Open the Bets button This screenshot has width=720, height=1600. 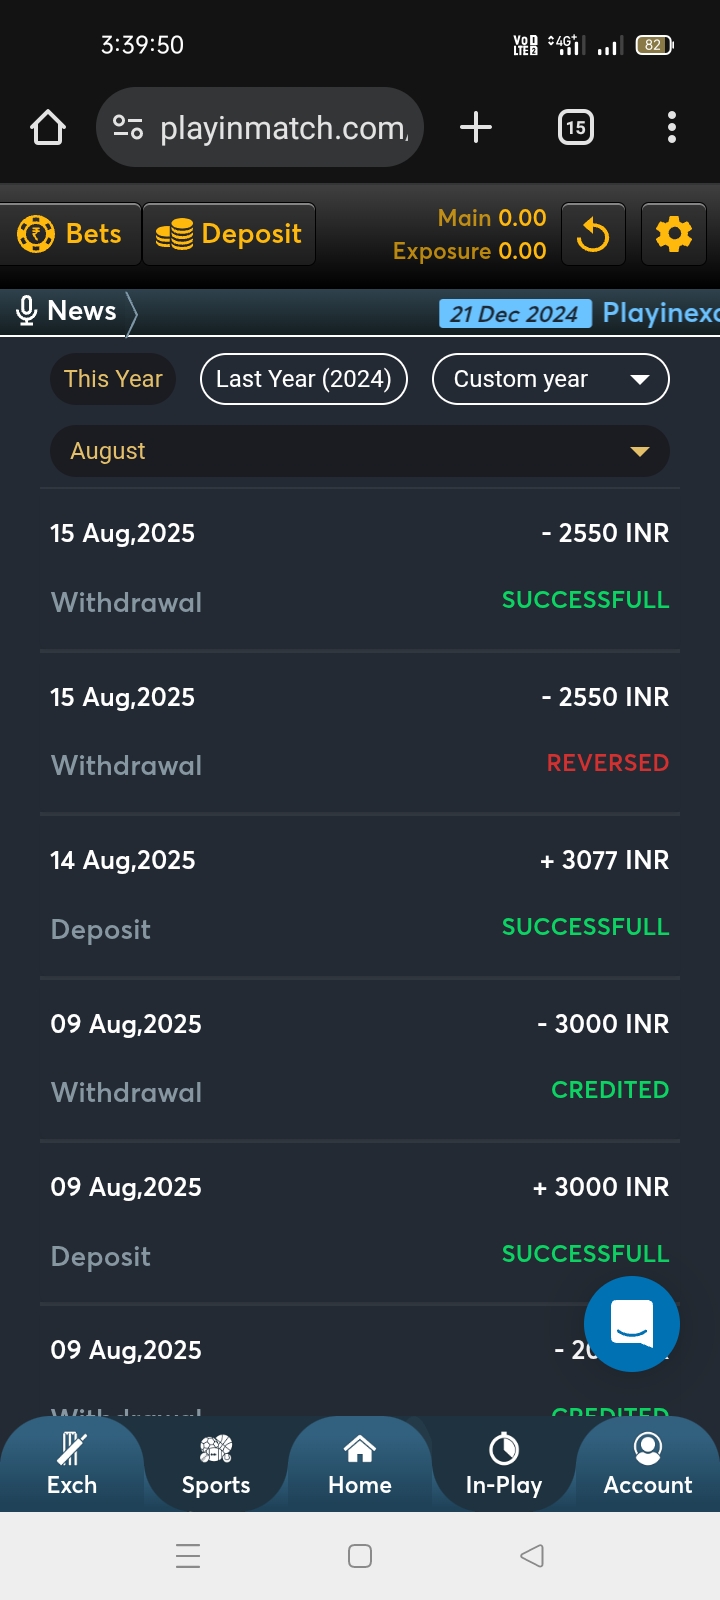pyautogui.click(x=70, y=234)
